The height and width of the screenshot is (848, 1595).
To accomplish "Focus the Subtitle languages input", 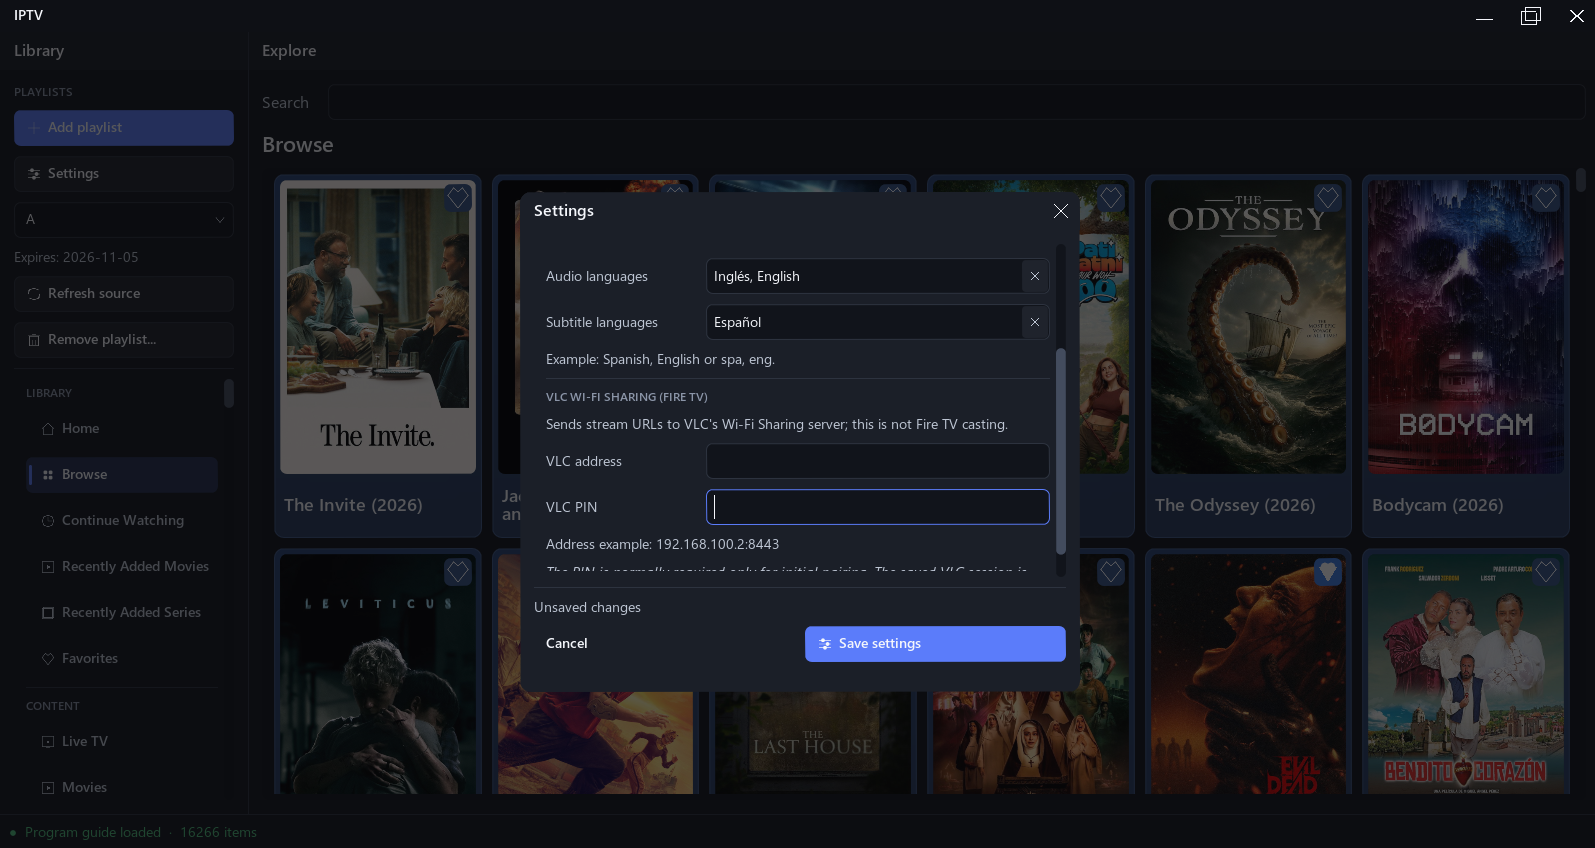I will point(864,322).
